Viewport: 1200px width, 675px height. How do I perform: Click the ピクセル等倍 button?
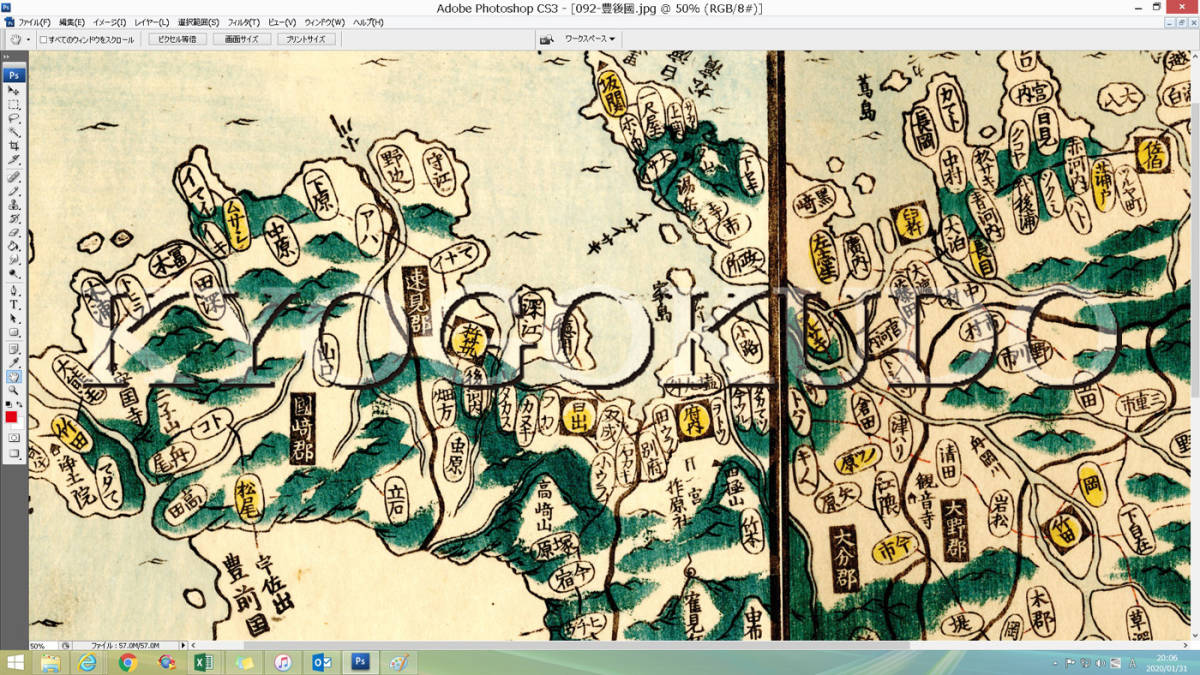[177, 39]
